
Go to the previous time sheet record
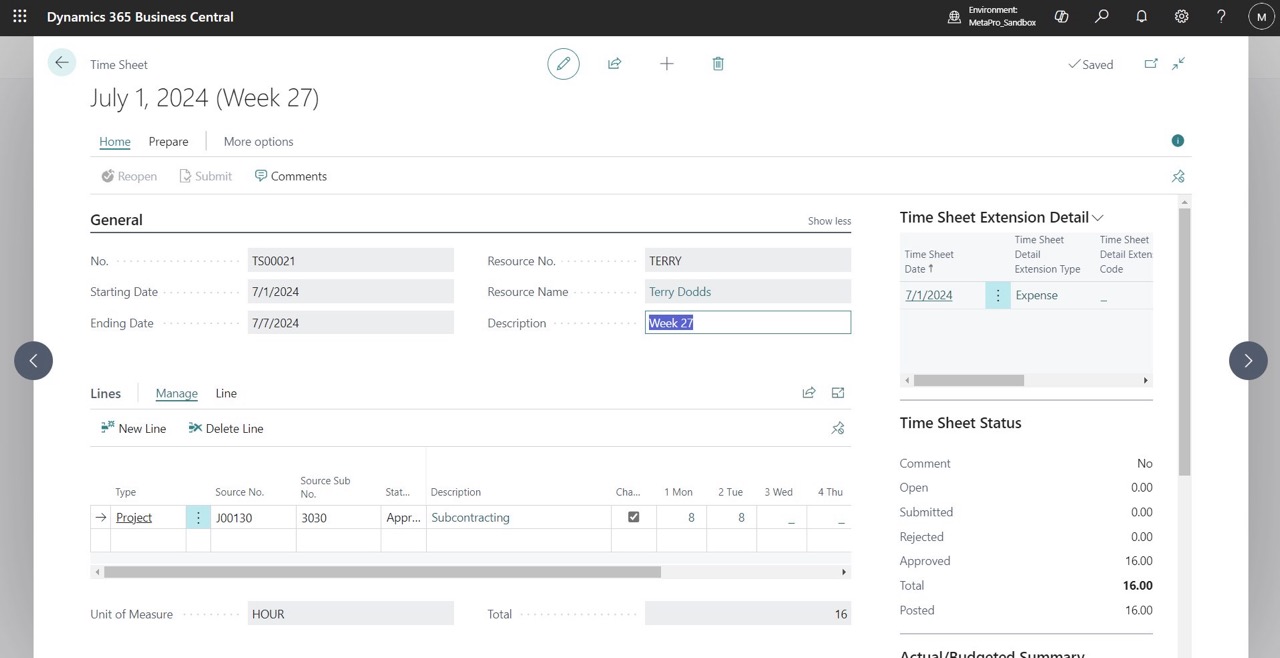click(x=33, y=361)
